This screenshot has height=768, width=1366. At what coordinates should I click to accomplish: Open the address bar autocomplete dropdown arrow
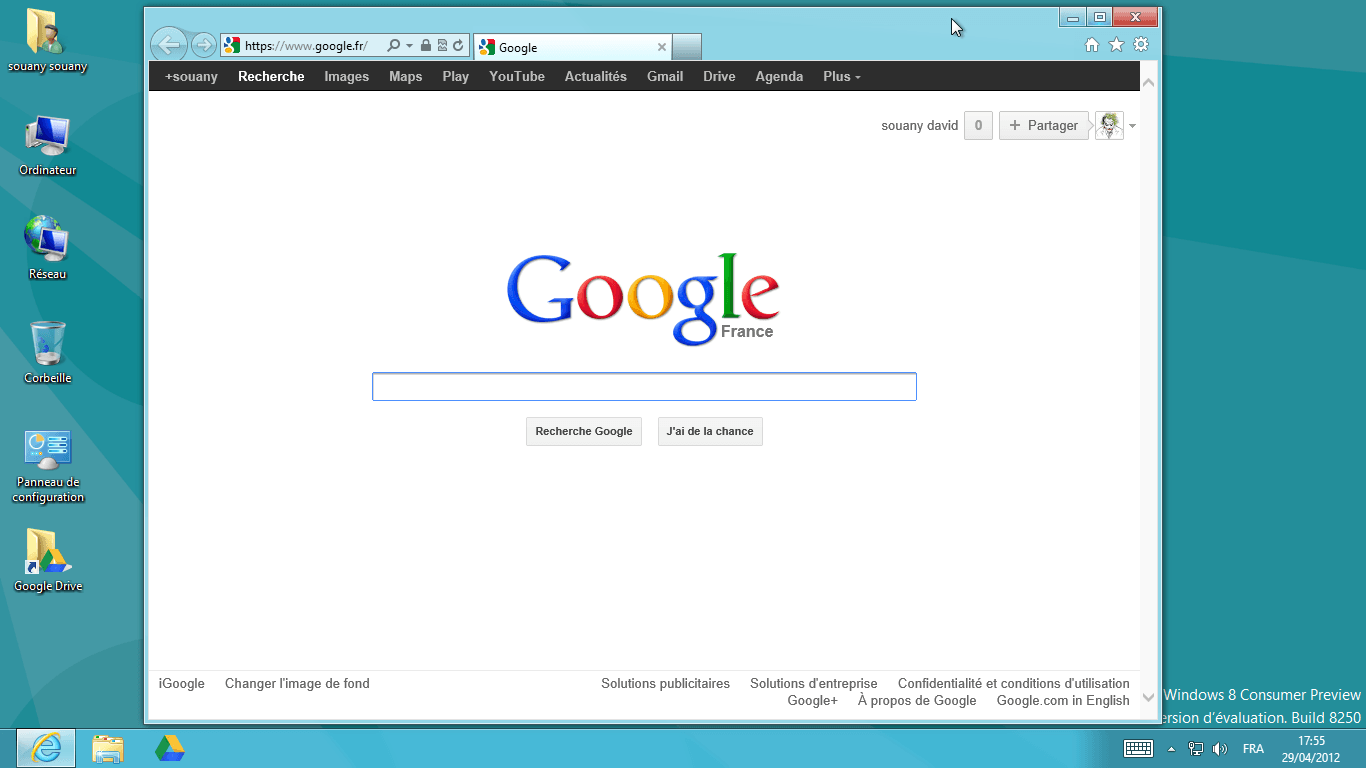[x=410, y=46]
